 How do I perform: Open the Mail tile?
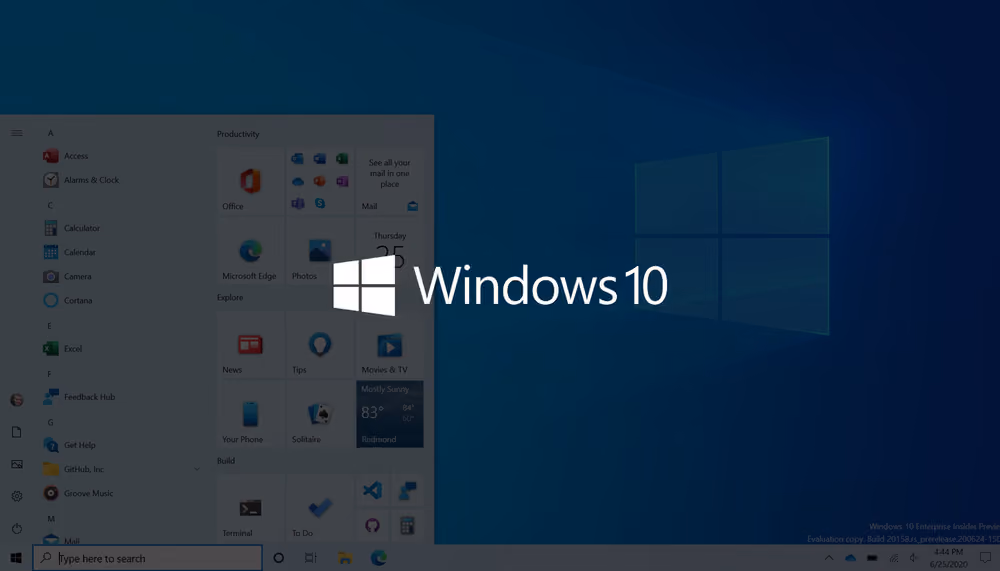click(390, 181)
